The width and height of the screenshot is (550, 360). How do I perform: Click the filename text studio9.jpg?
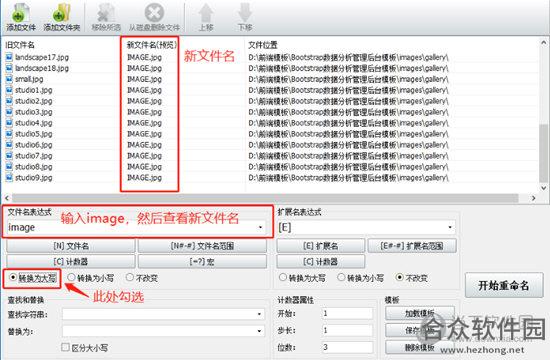[34, 178]
